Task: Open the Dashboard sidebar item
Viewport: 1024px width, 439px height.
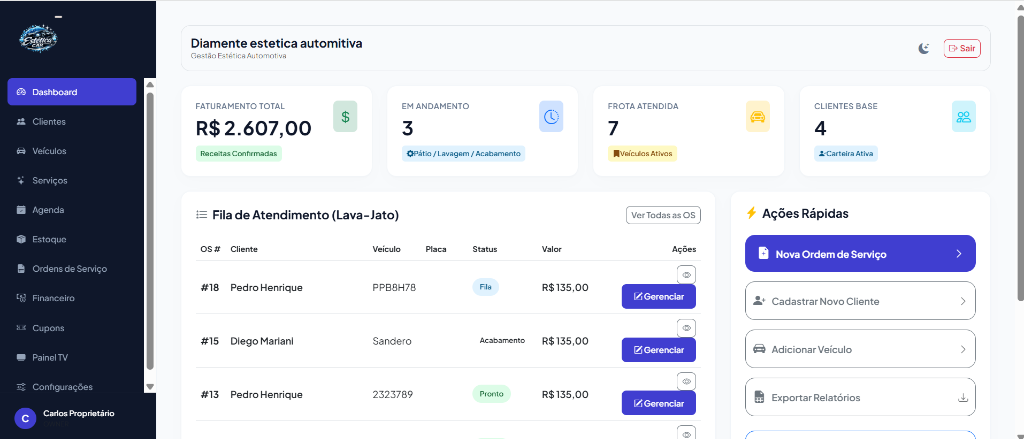Action: coord(72,92)
